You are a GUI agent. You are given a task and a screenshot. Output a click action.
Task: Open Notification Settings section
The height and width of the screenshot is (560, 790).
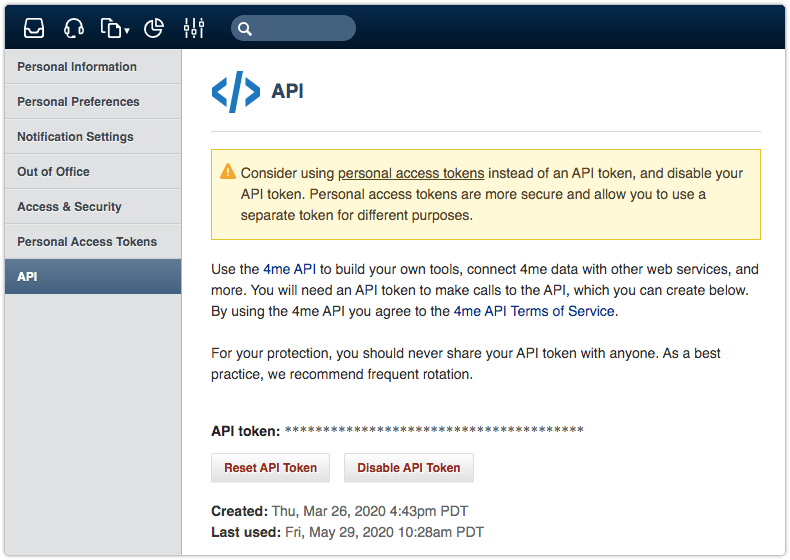coord(93,137)
